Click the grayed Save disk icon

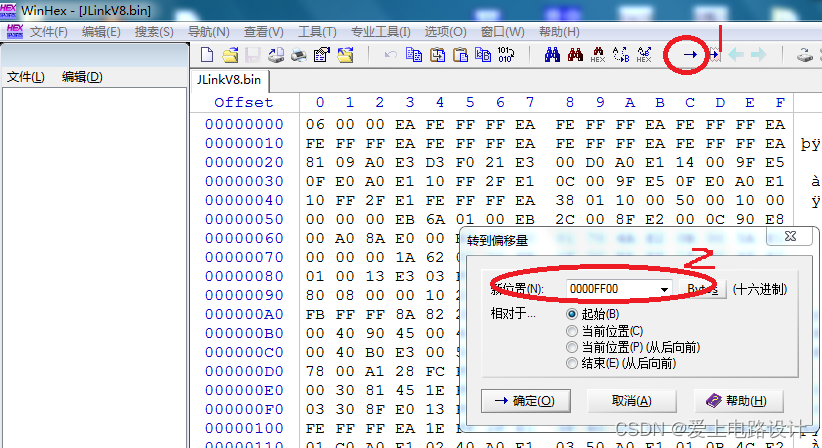(253, 54)
